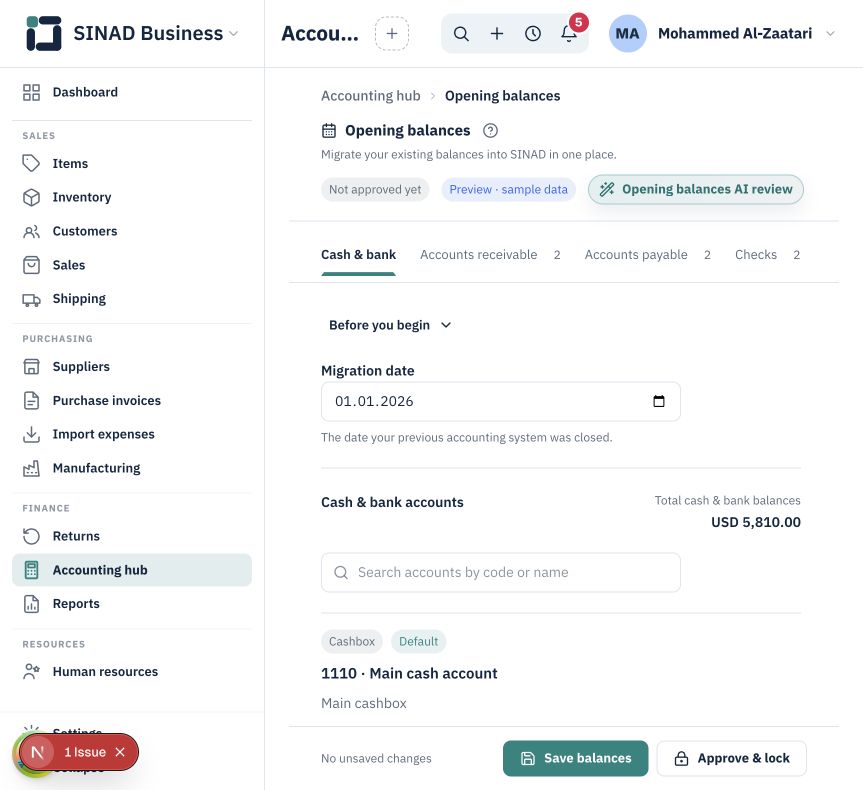Open Shipping in the sidebar

132,299
